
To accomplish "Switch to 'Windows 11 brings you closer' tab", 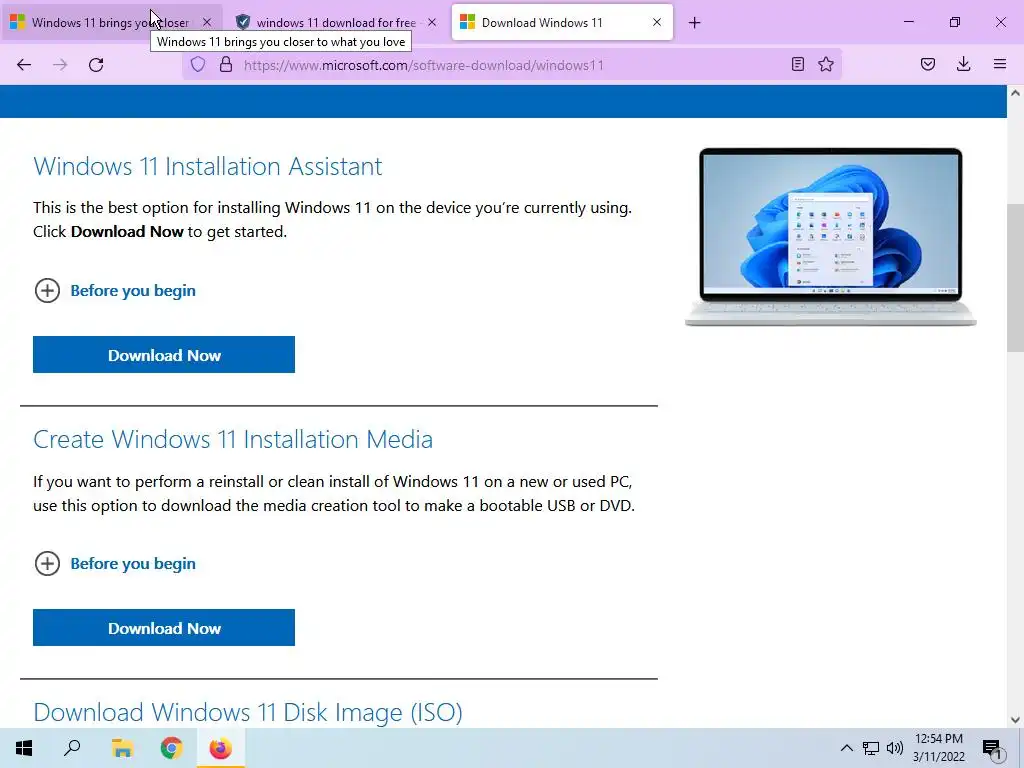I will point(112,22).
